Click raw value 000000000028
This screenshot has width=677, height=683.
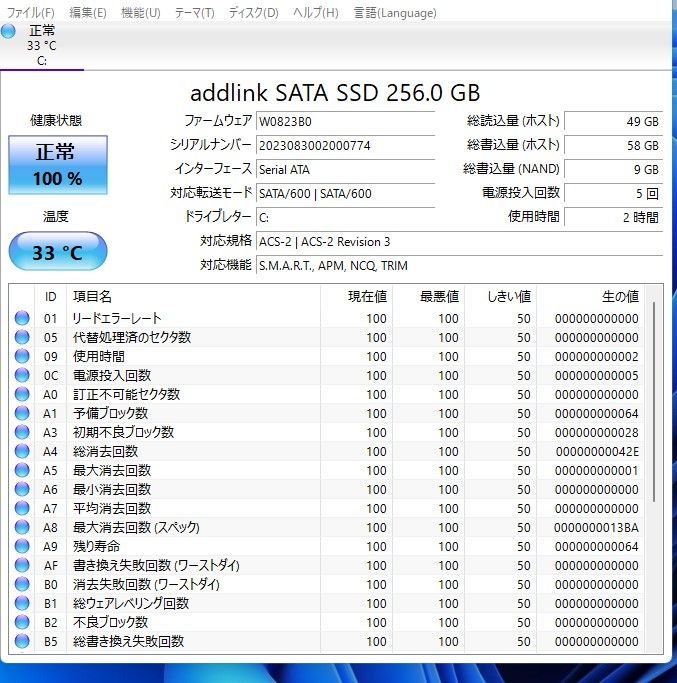coord(596,433)
